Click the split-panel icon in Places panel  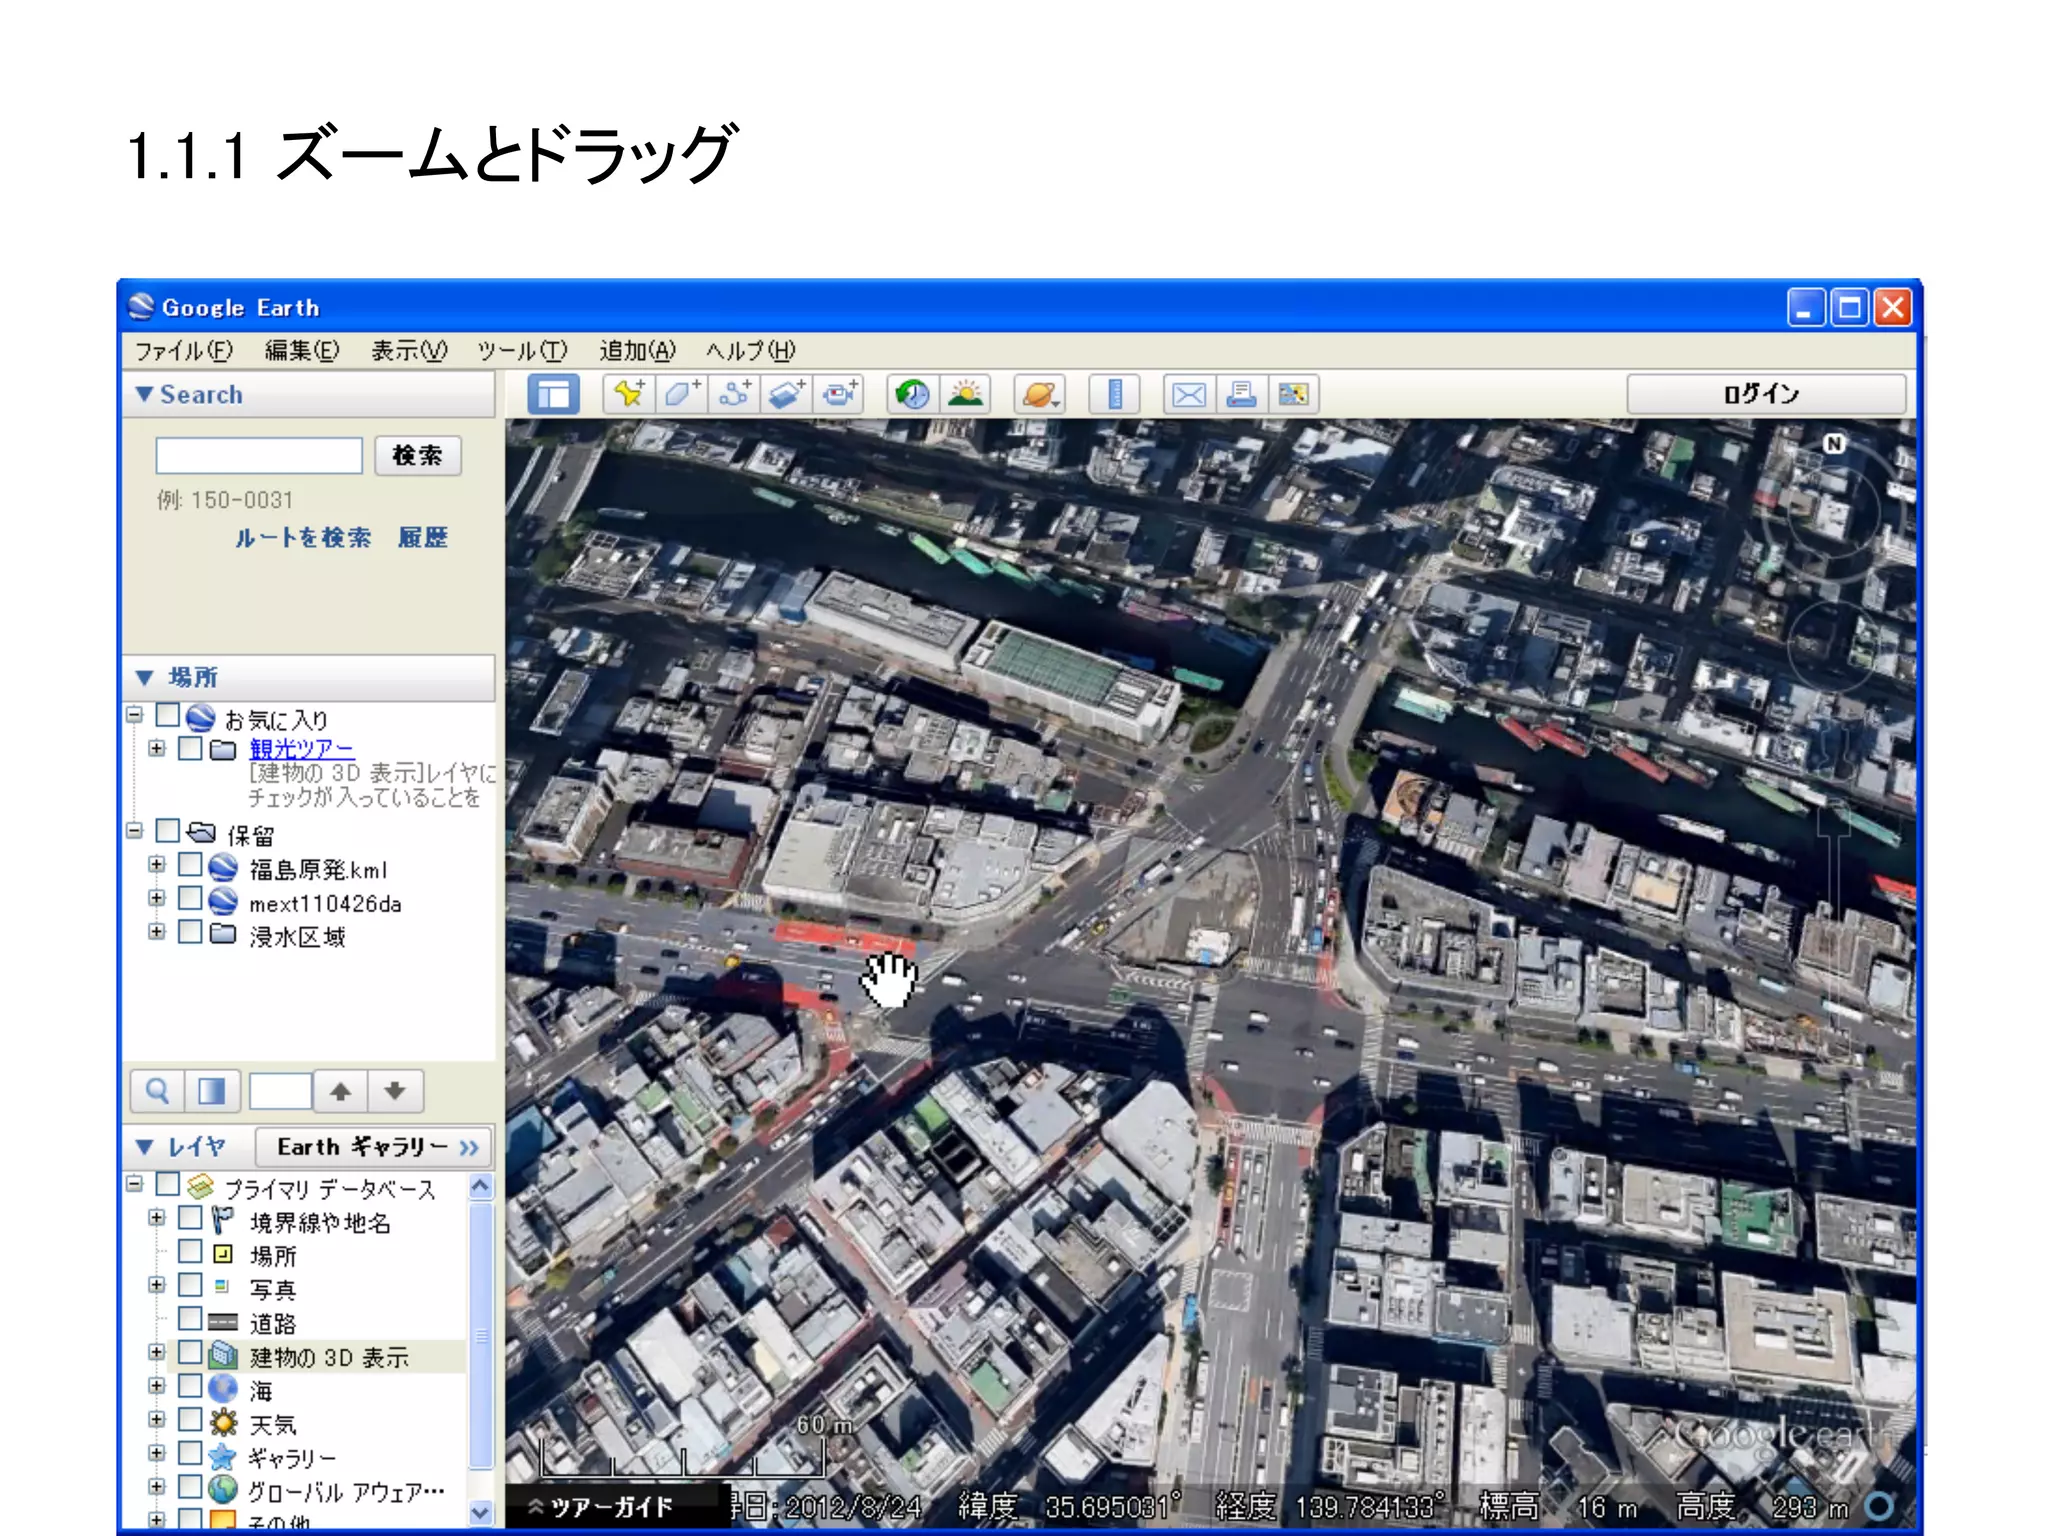[x=211, y=1090]
